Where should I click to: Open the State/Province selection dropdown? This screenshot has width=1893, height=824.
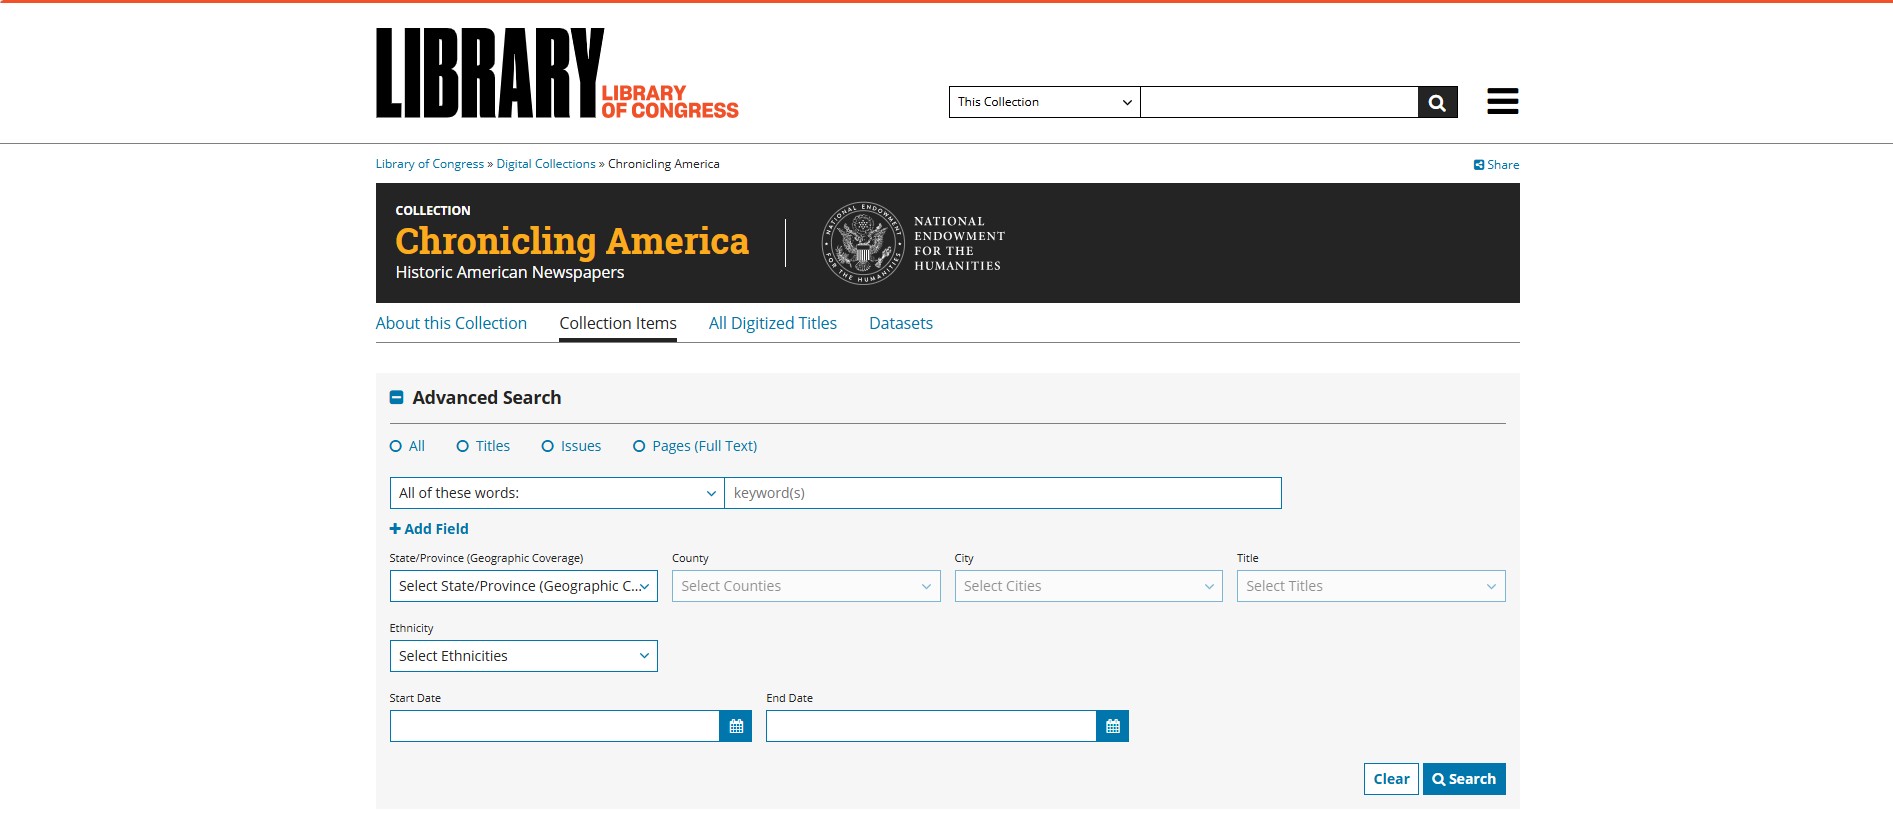click(x=523, y=586)
